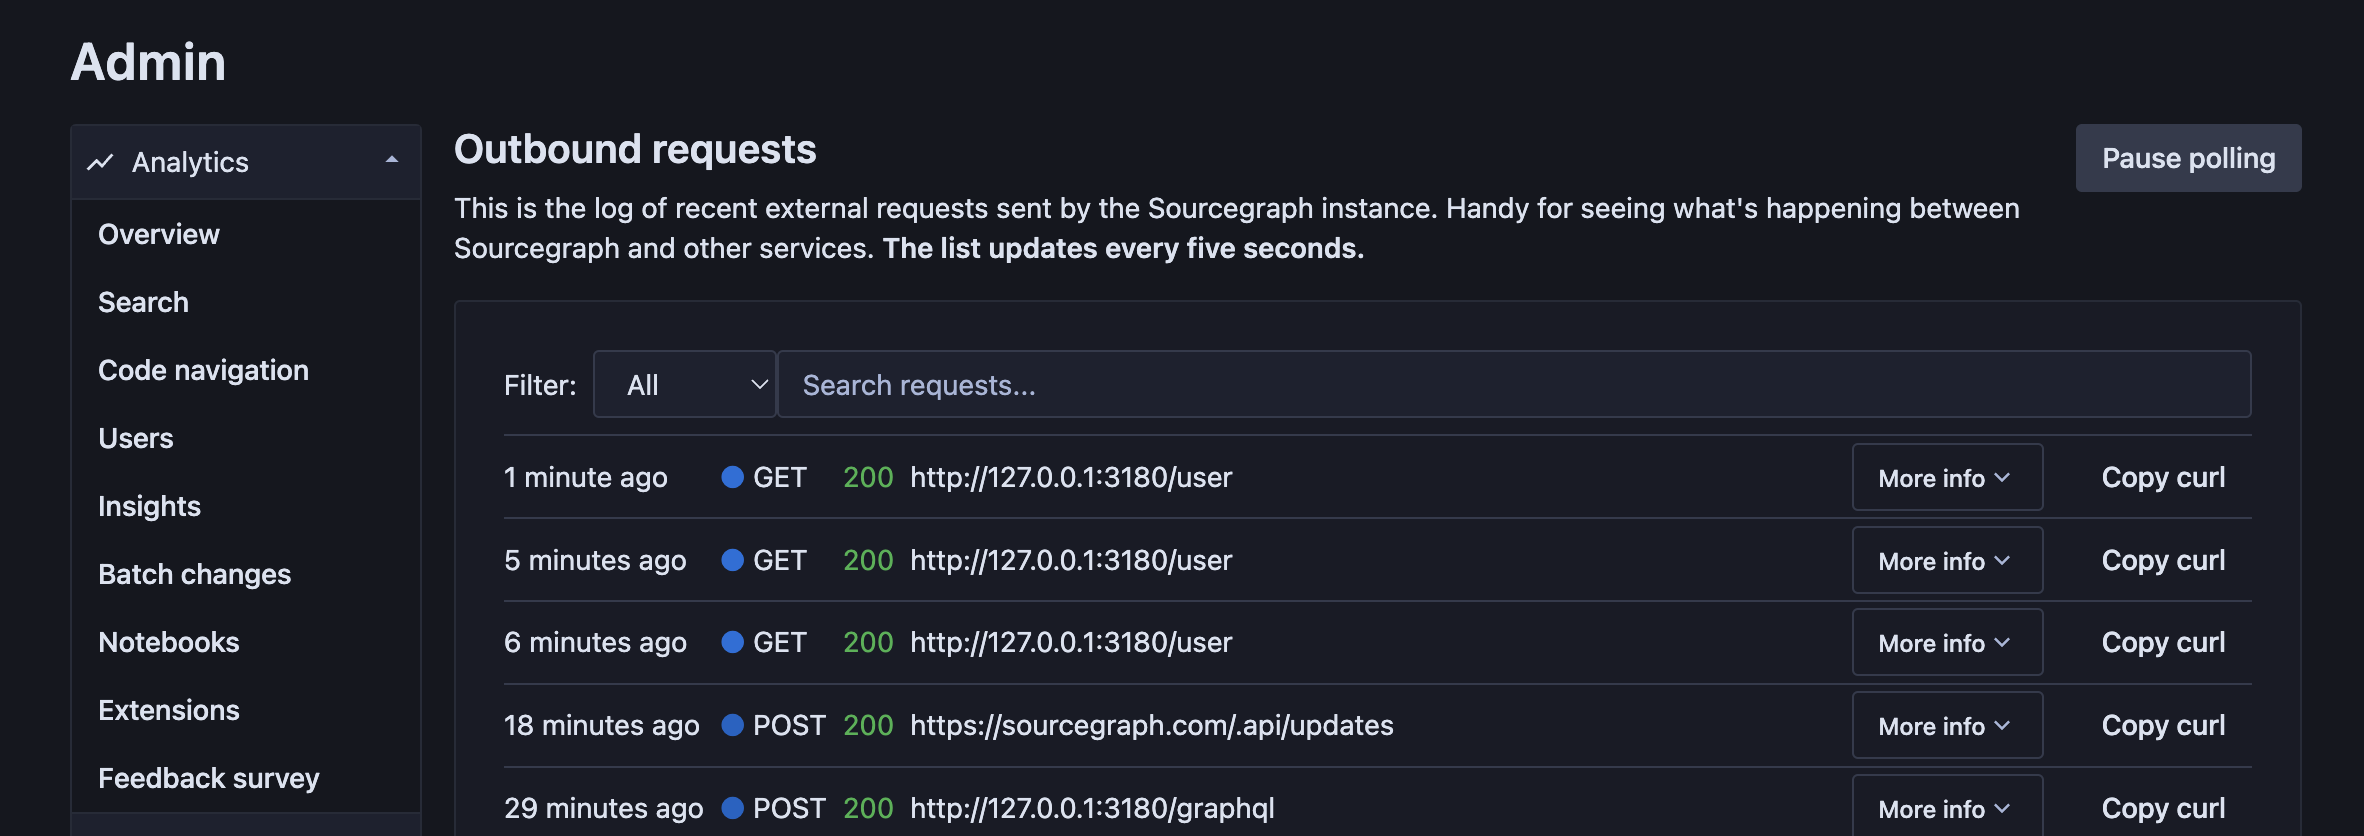Copy curl for the graphql request
The image size is (2364, 836).
[2163, 808]
